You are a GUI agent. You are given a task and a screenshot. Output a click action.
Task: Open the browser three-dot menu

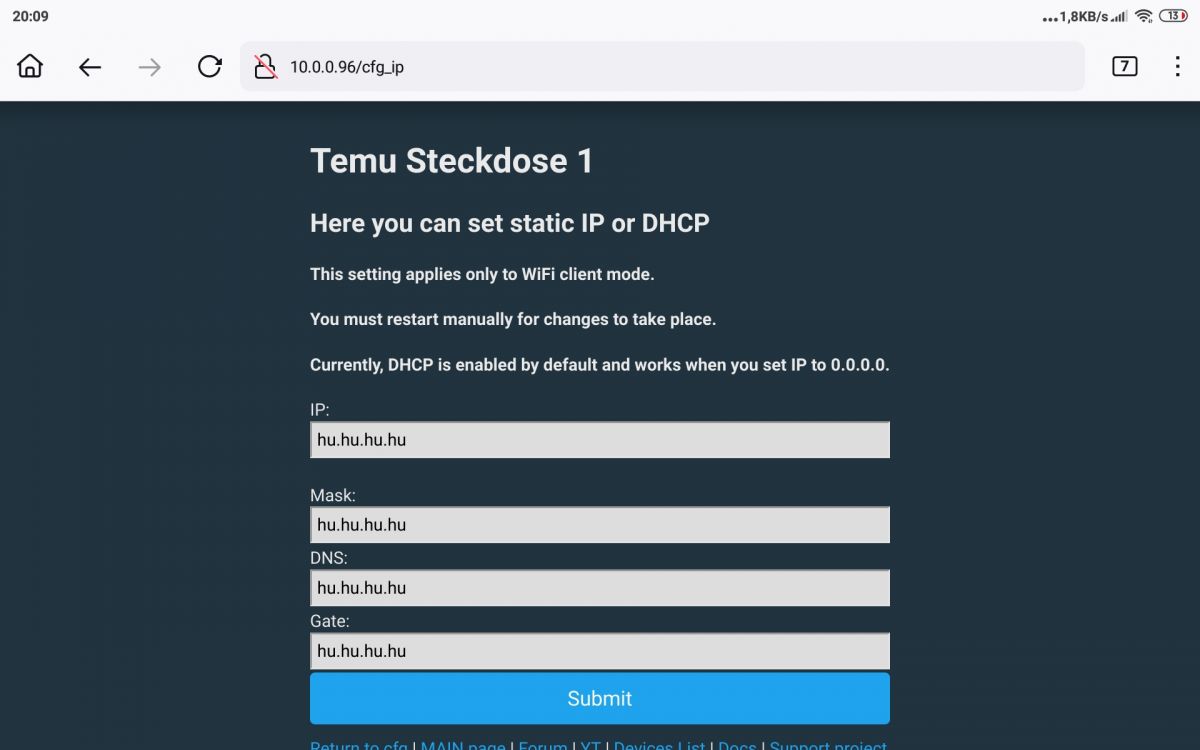click(x=1177, y=67)
